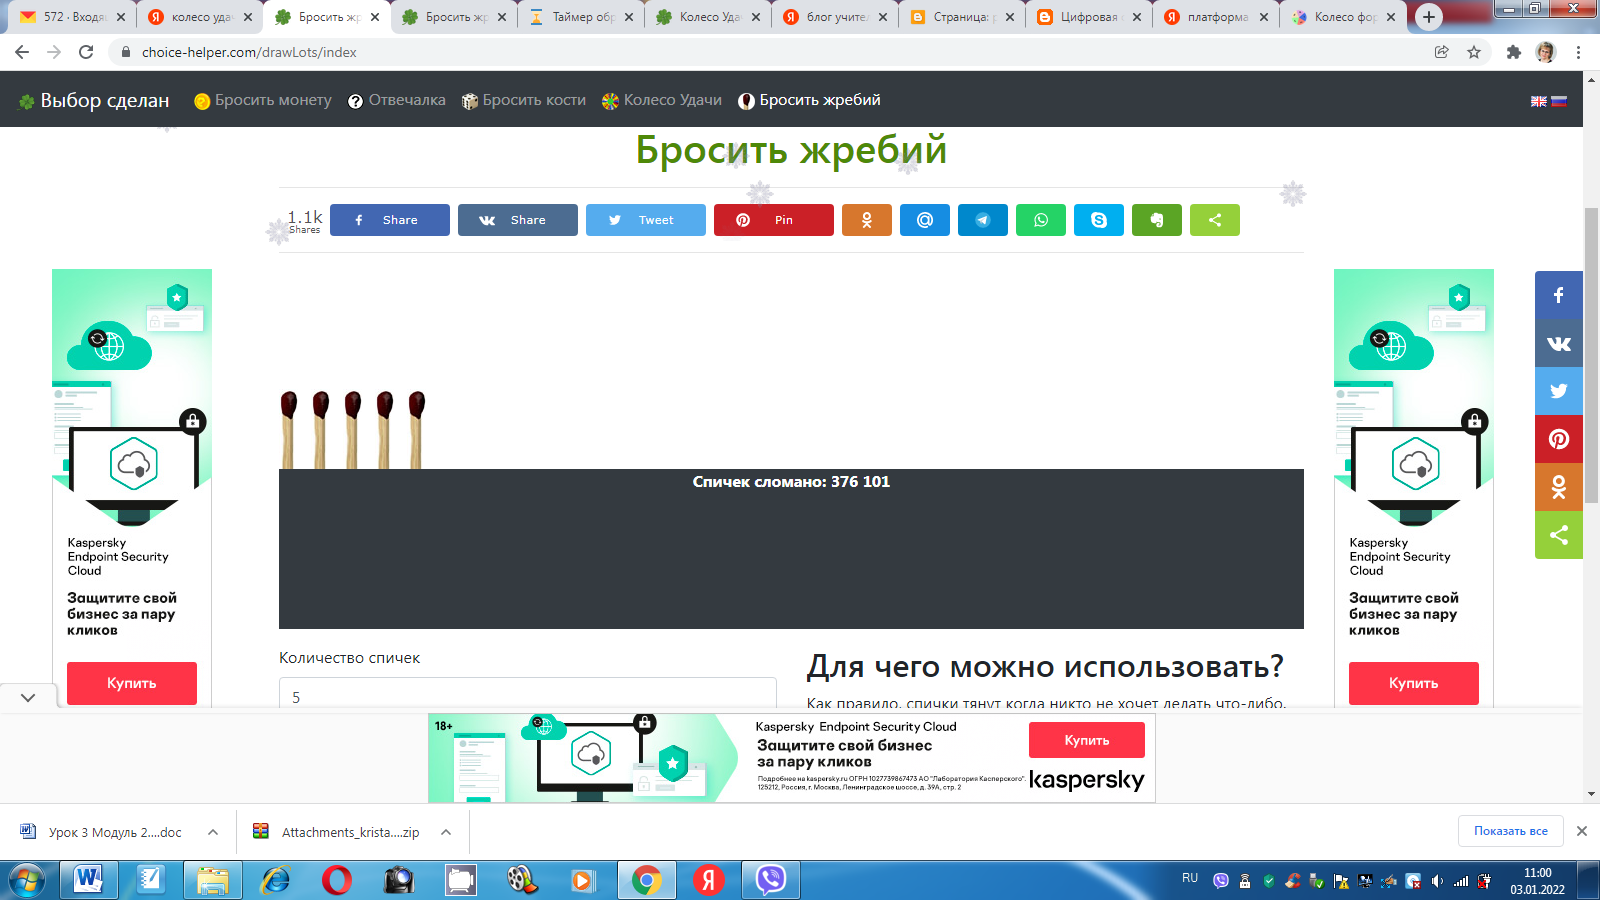The width and height of the screenshot is (1600, 900).
Task: Go to 'Выбор сделан' home logo
Action: [x=94, y=101]
